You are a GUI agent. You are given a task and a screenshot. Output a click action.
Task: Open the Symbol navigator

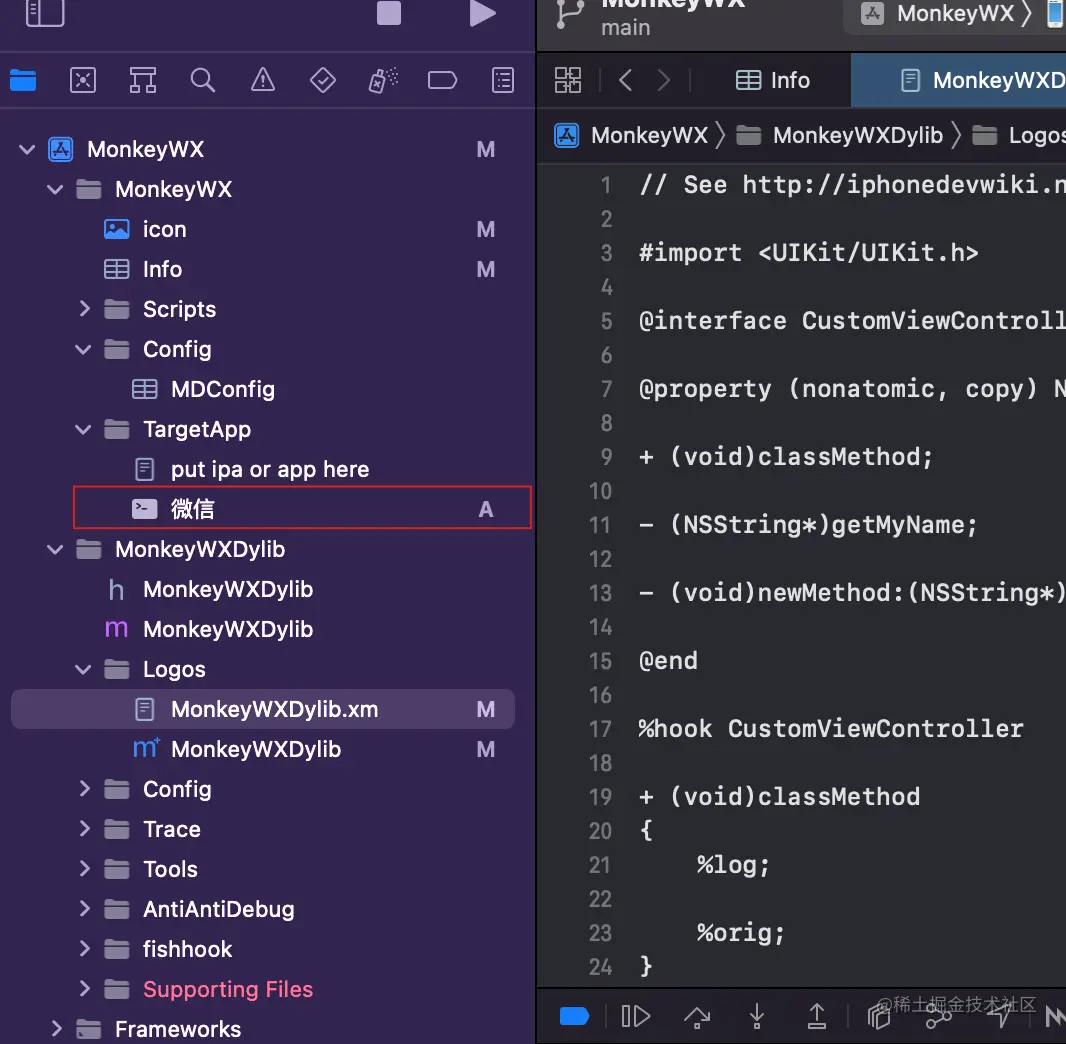143,80
